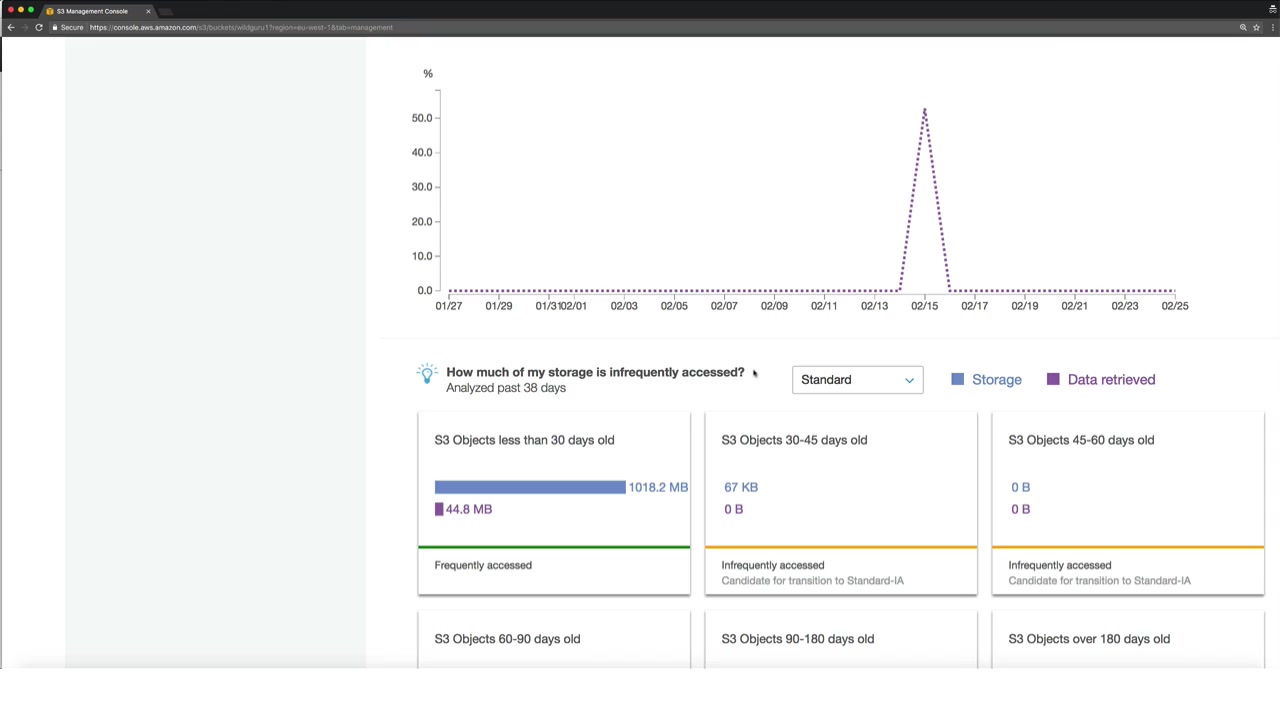
Task: Click the 'S3 Objects over 180 days old' heading
Action: click(x=1089, y=639)
